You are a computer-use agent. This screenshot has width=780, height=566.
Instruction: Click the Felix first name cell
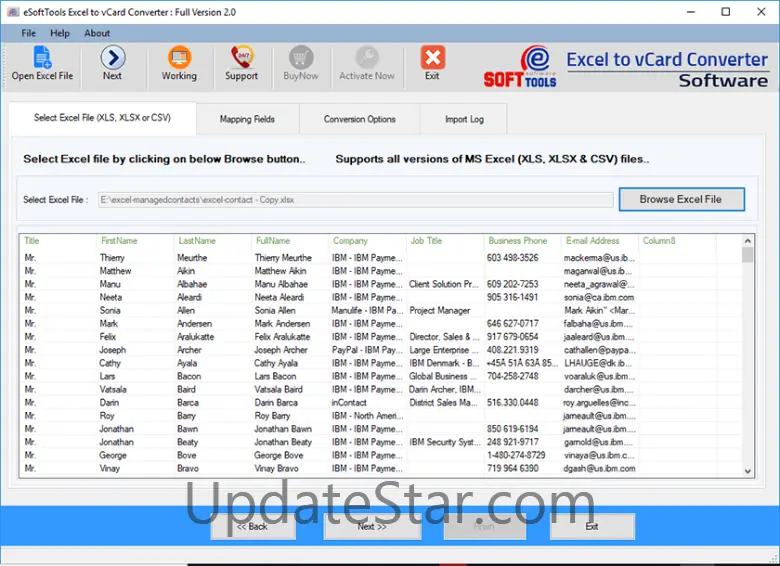108,337
